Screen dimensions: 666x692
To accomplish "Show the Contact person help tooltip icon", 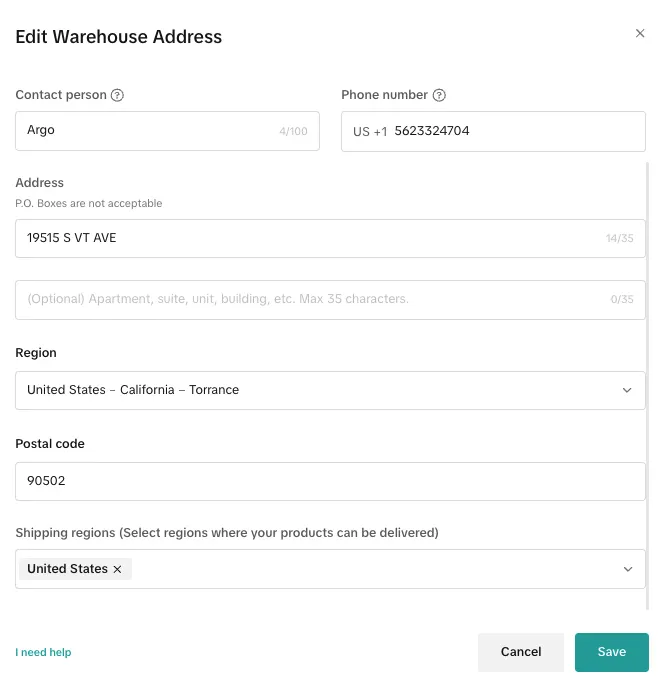I will [117, 96].
